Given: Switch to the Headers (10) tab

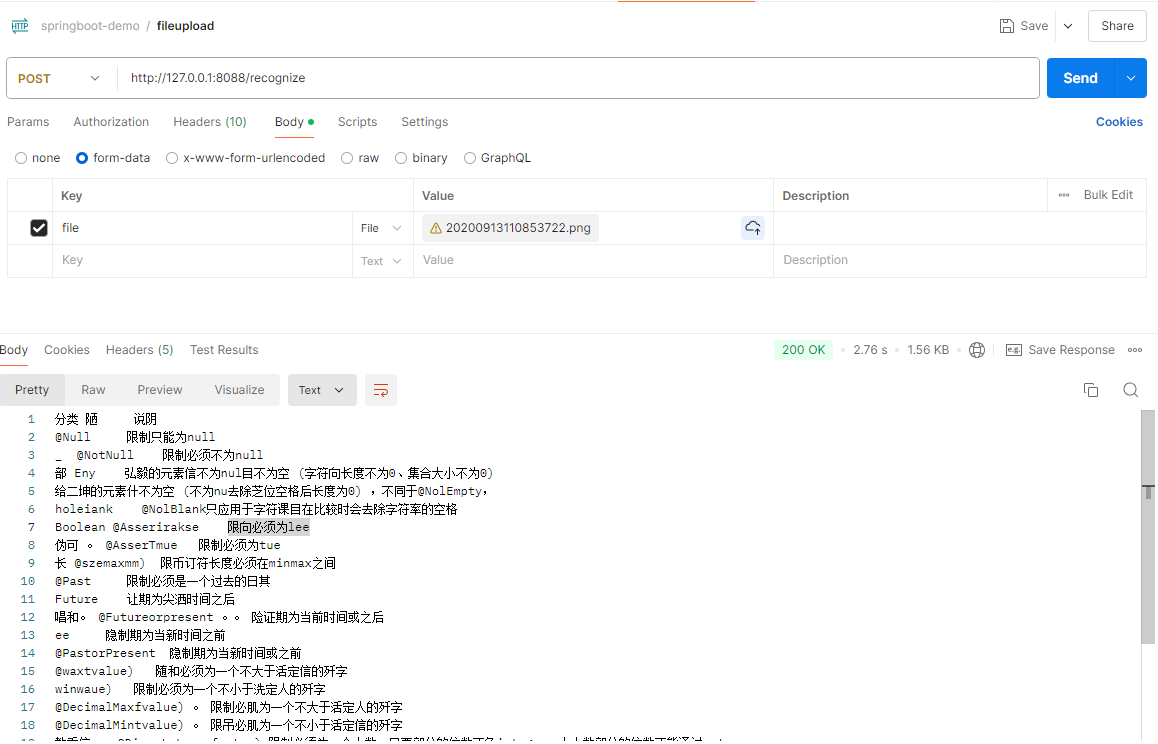Looking at the screenshot, I should tap(209, 122).
